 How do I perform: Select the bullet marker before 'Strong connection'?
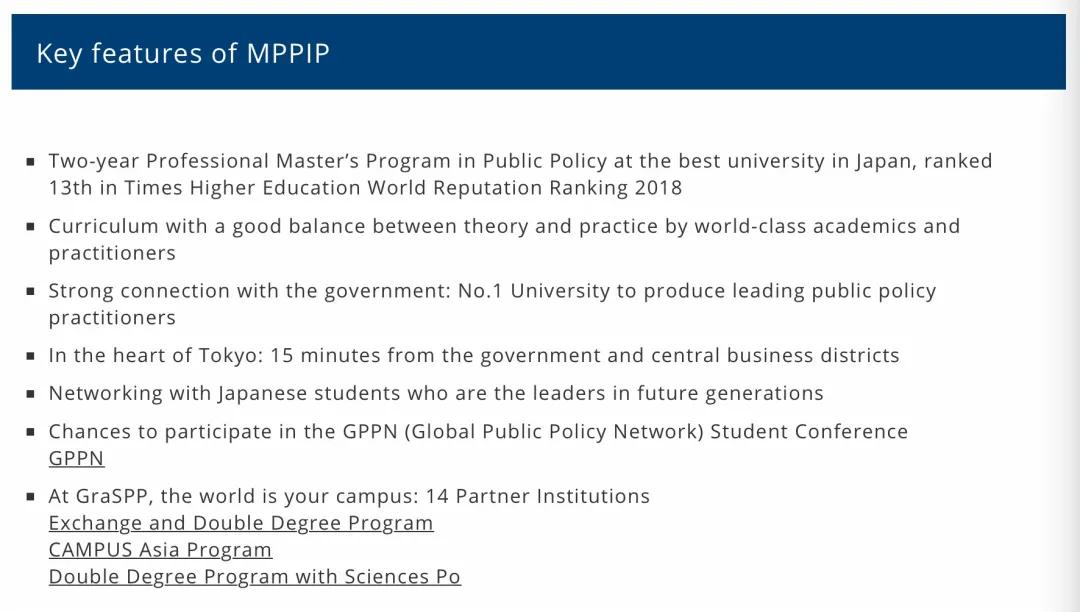pos(31,292)
